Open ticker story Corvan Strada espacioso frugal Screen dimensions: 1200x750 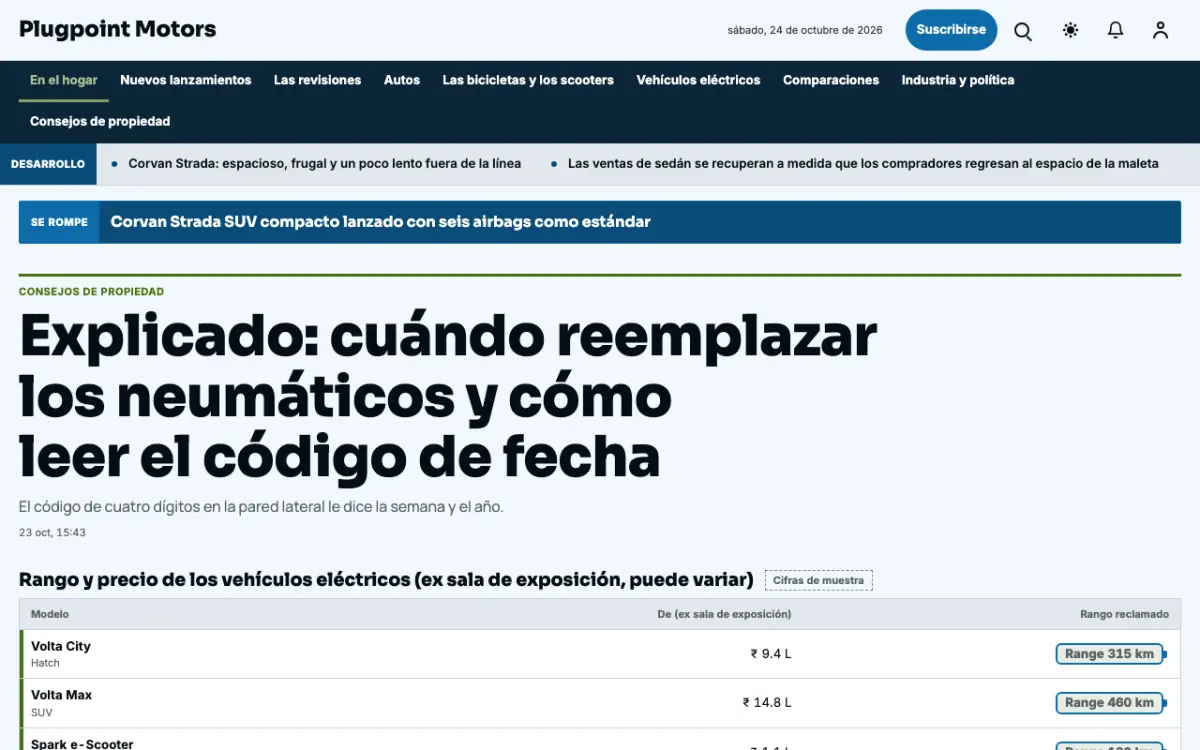click(x=325, y=164)
